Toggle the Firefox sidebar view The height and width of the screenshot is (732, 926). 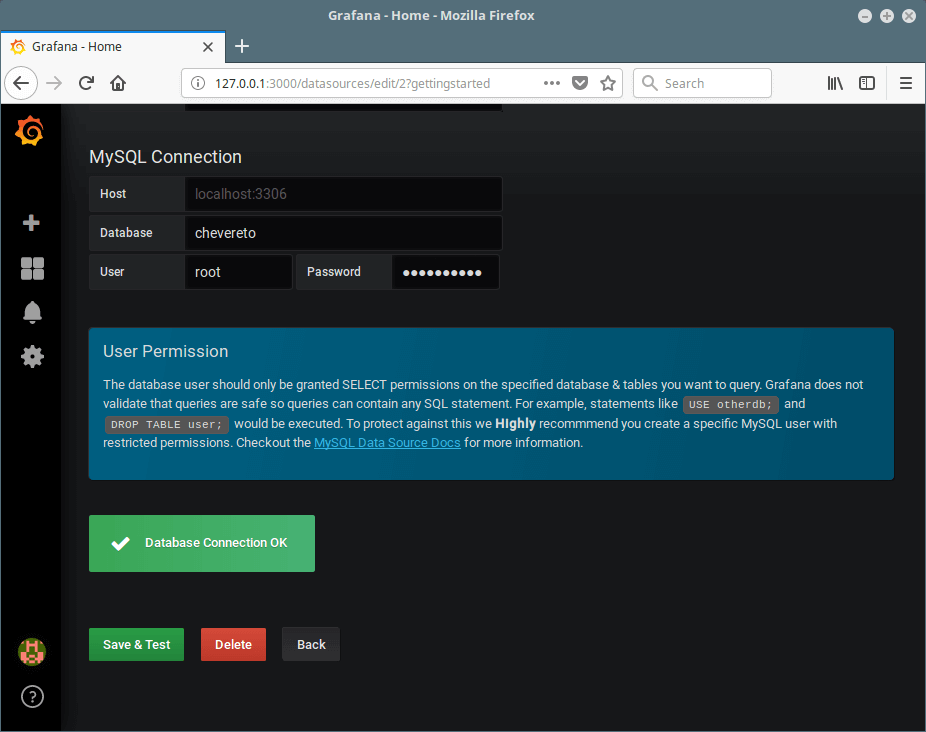pyautogui.click(x=867, y=83)
